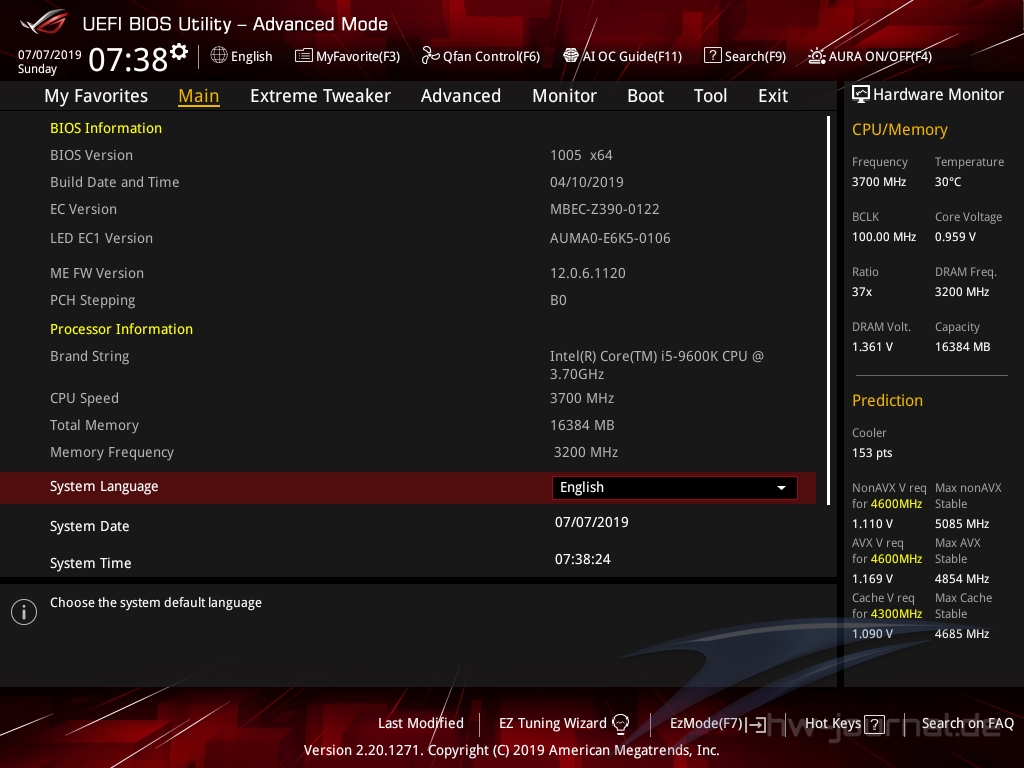Click LED EC1 value AUMA0-E6K5-0106

pos(610,238)
